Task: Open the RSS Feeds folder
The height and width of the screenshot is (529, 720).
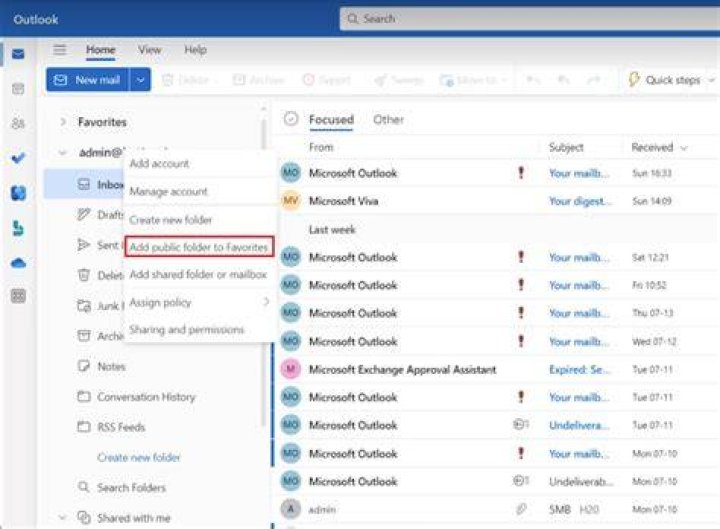Action: (x=121, y=427)
